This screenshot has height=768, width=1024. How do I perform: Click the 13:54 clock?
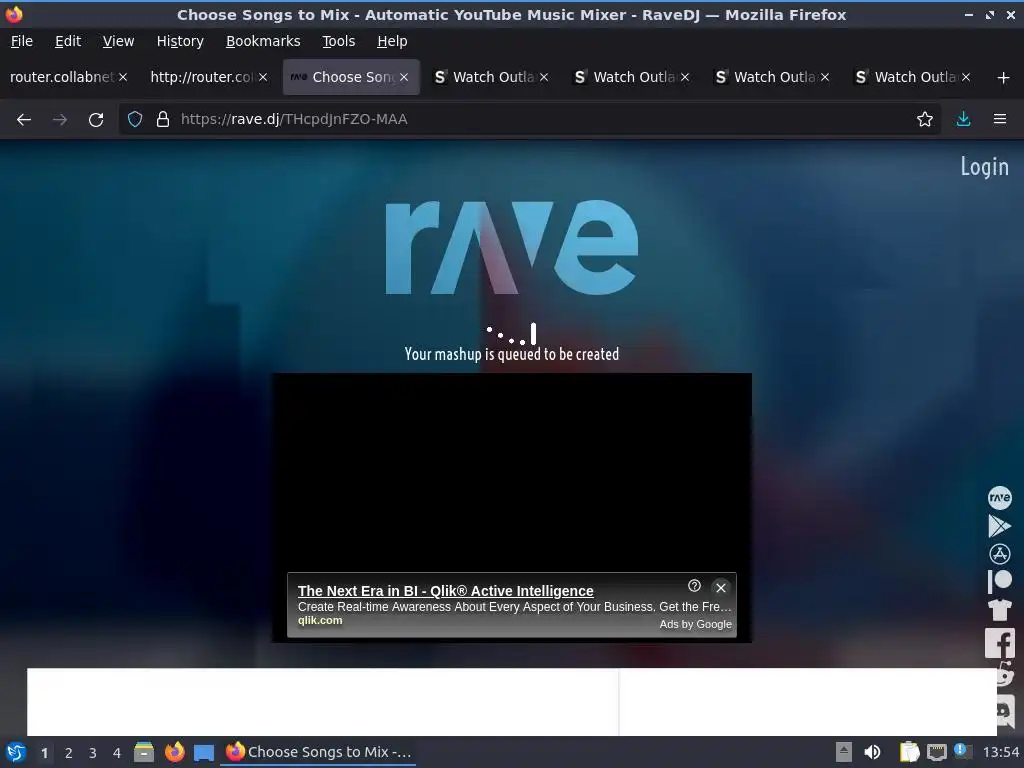[1000, 753]
